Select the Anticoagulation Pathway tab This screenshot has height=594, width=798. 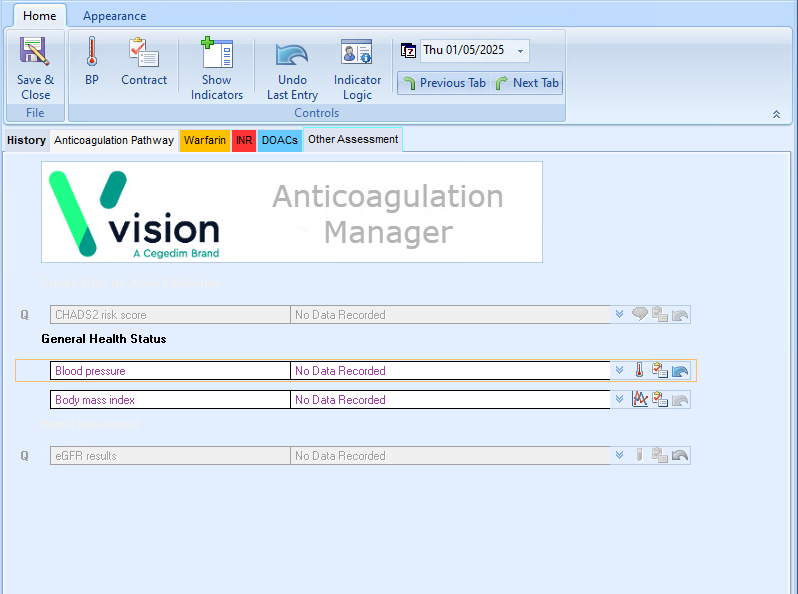click(114, 140)
